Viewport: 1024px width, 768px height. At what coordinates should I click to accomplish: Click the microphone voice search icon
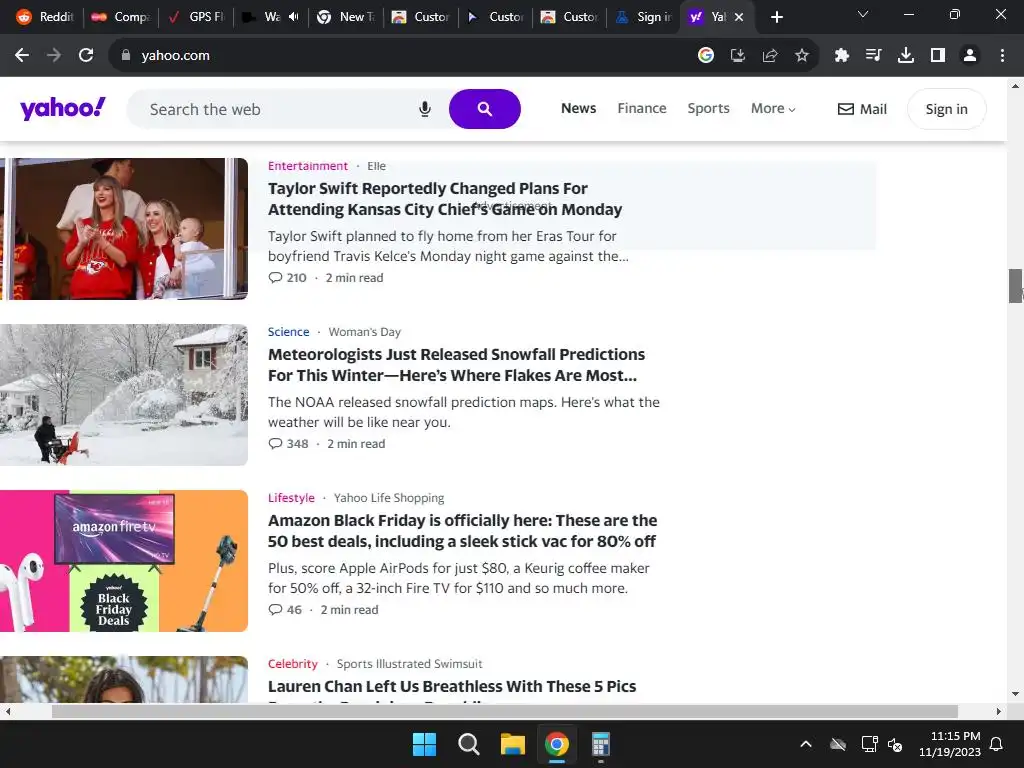pyautogui.click(x=424, y=109)
